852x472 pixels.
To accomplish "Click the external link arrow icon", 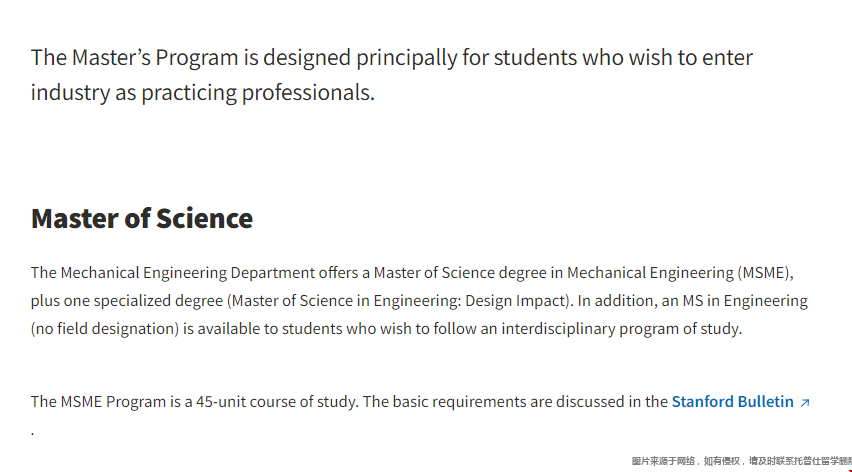I will (x=805, y=403).
